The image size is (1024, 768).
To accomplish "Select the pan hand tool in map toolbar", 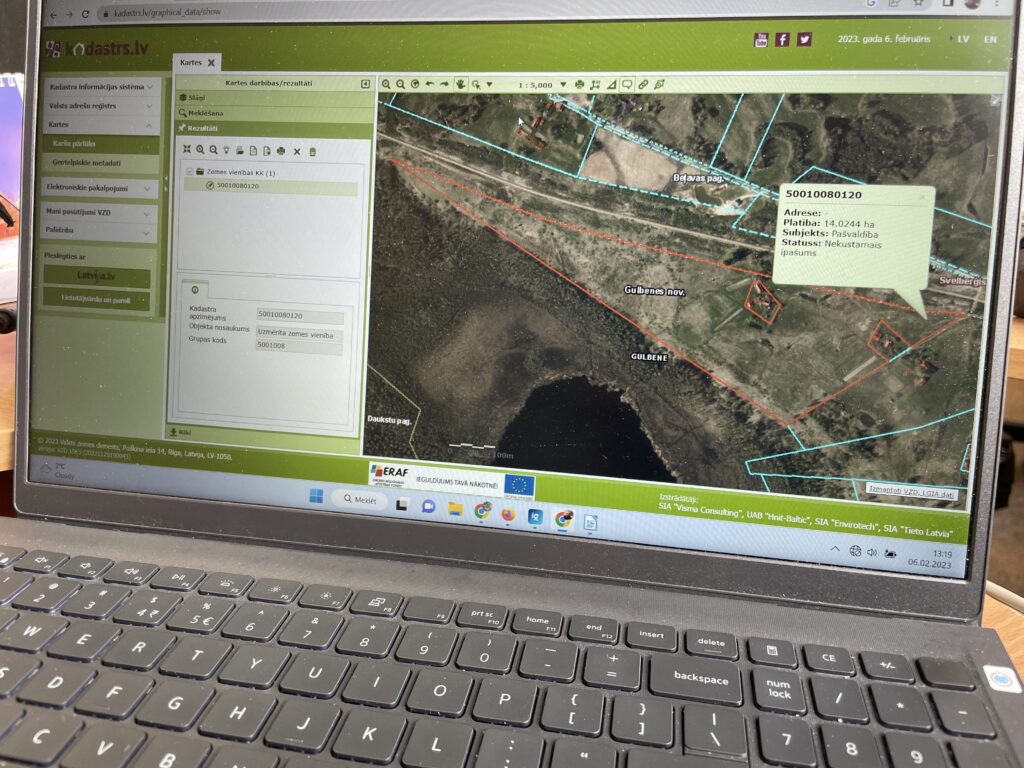I will click(460, 85).
